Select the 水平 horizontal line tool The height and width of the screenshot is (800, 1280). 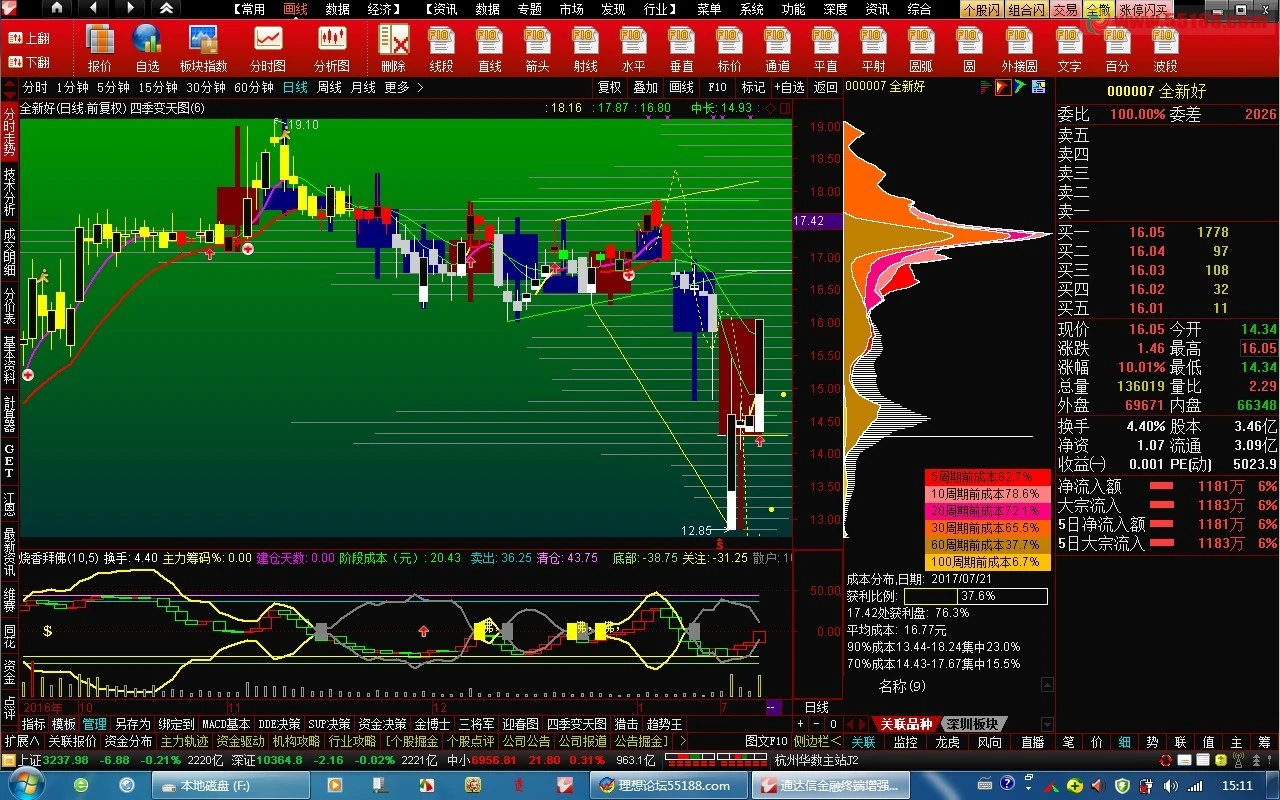click(x=633, y=48)
